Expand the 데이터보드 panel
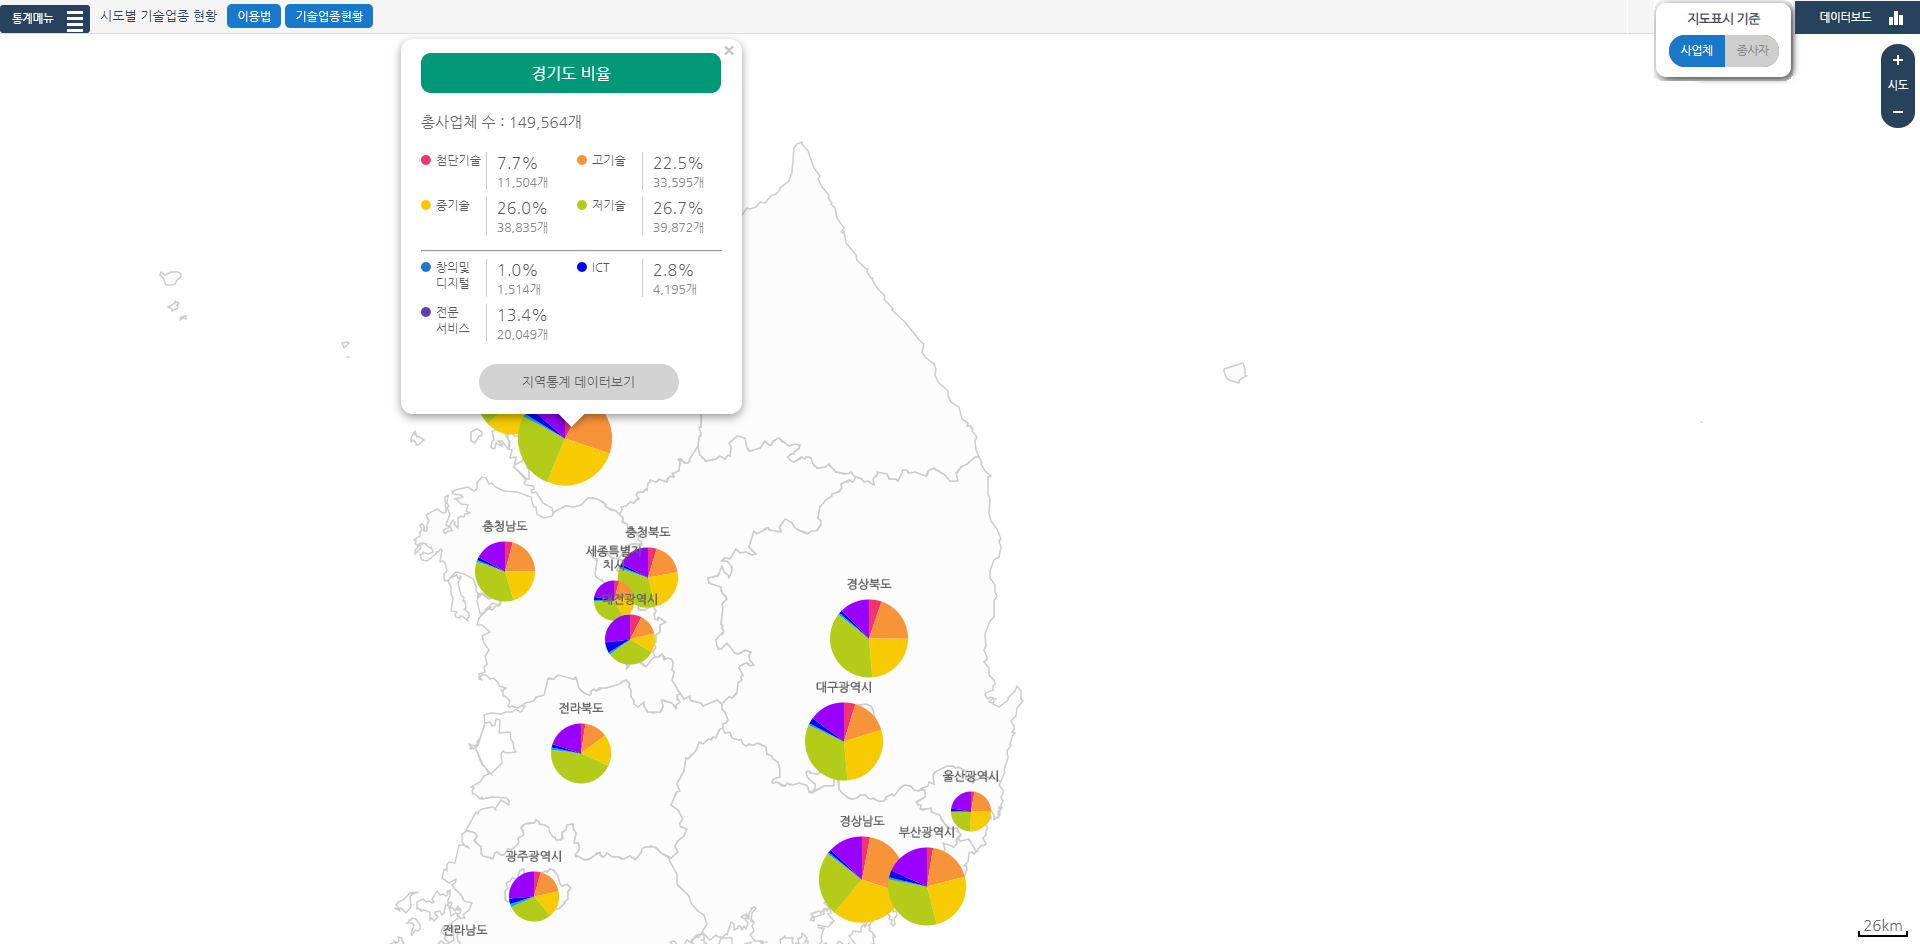This screenshot has width=1920, height=944. (x=1845, y=18)
